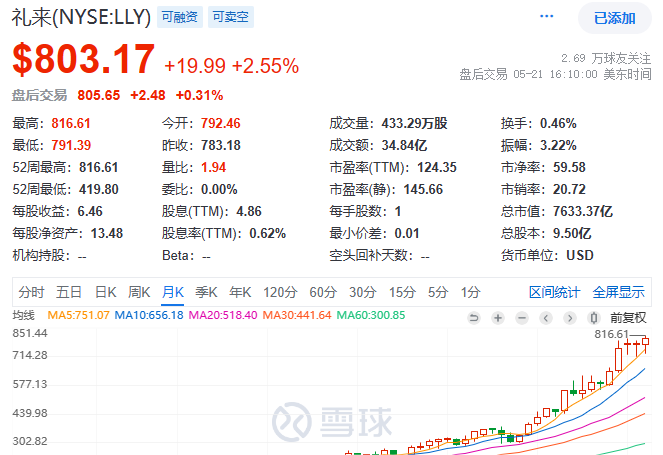This screenshot has height=455, width=663.
Task: Click the 昨收 value 783.18
Action: pos(221,145)
